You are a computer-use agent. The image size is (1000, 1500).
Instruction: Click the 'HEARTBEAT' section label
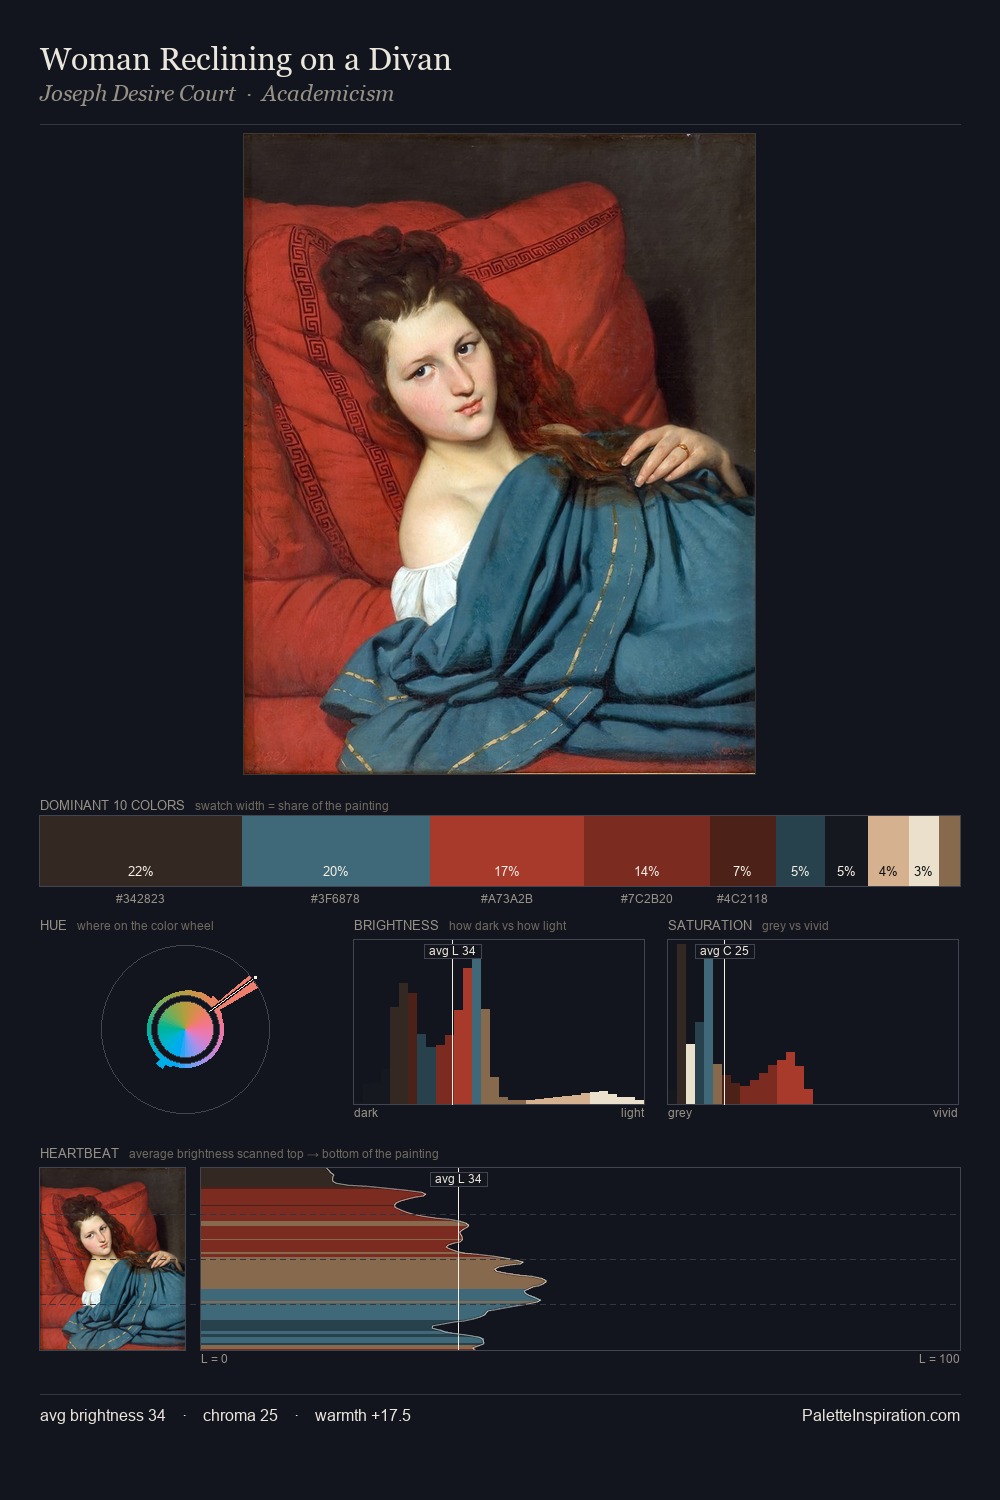(79, 1153)
